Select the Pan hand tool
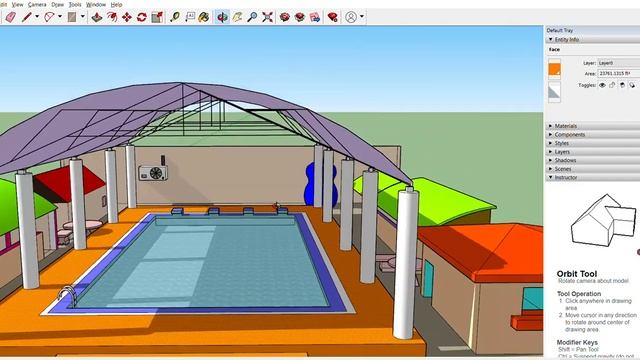The image size is (640, 360). click(x=237, y=17)
